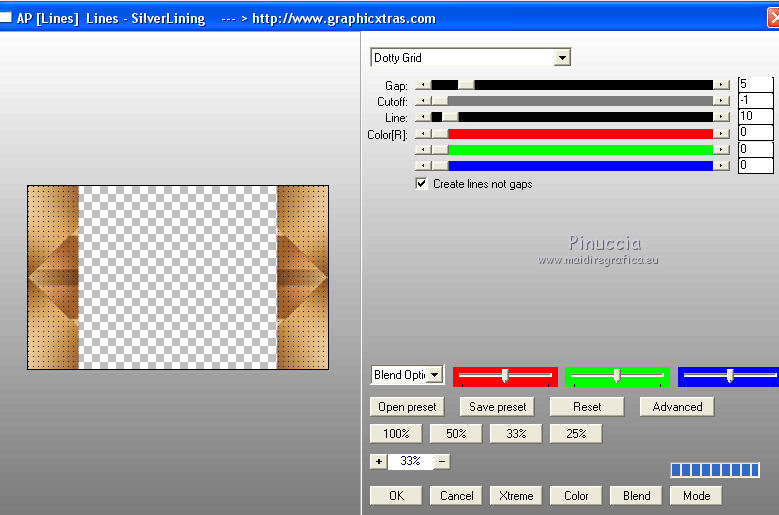Image resolution: width=779 pixels, height=515 pixels.
Task: Adjust the green blend slider
Action: click(617, 376)
